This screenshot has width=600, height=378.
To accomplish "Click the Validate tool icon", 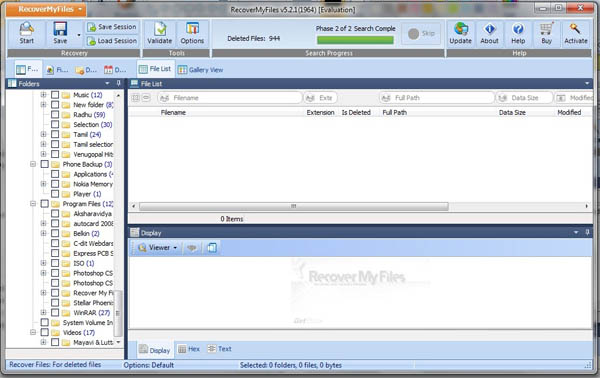I will pyautogui.click(x=160, y=29).
